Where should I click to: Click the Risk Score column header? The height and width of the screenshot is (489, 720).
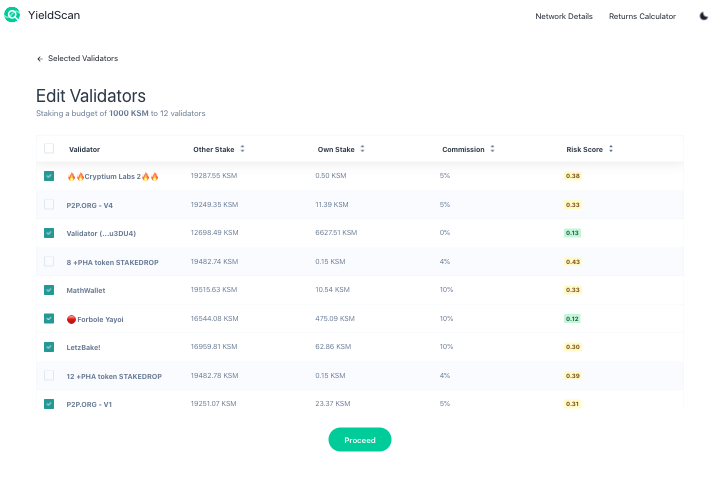point(584,149)
